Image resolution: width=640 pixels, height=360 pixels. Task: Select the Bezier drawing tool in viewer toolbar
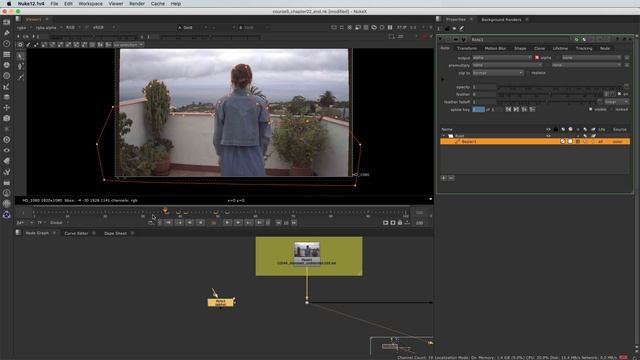21,77
